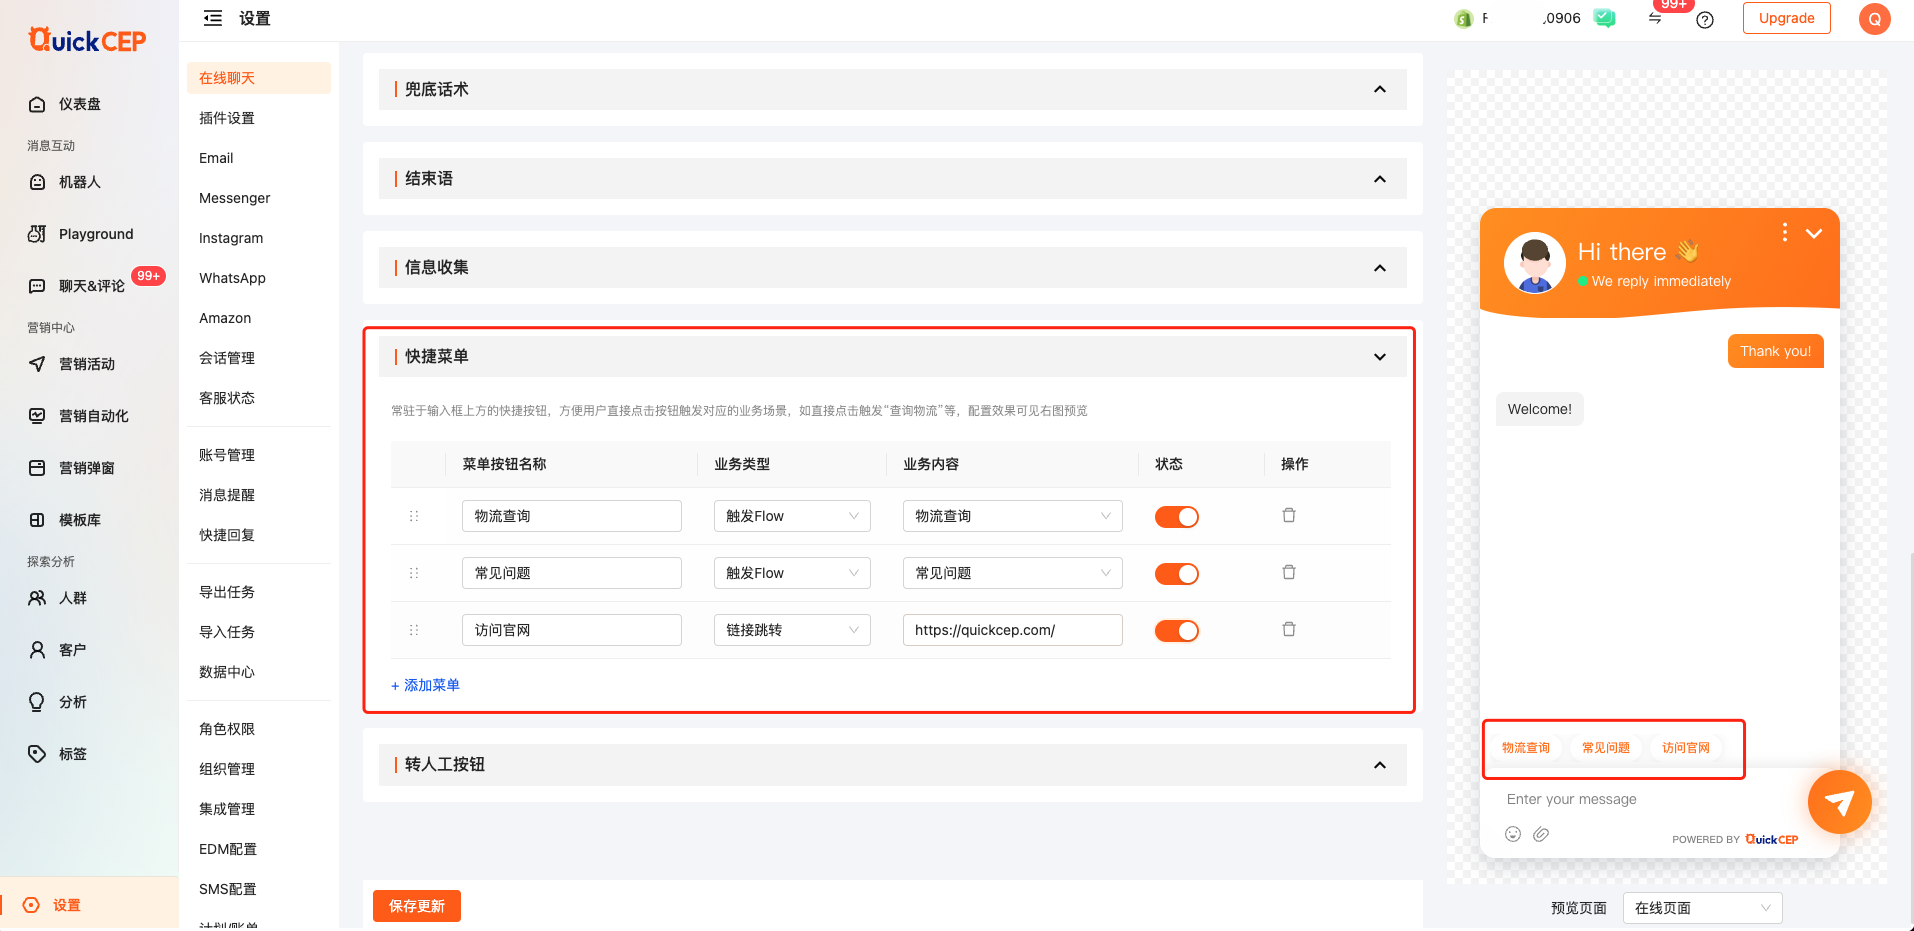This screenshot has width=1914, height=931.
Task: Open business type dropdown for 常见问题 row
Action: click(x=792, y=573)
